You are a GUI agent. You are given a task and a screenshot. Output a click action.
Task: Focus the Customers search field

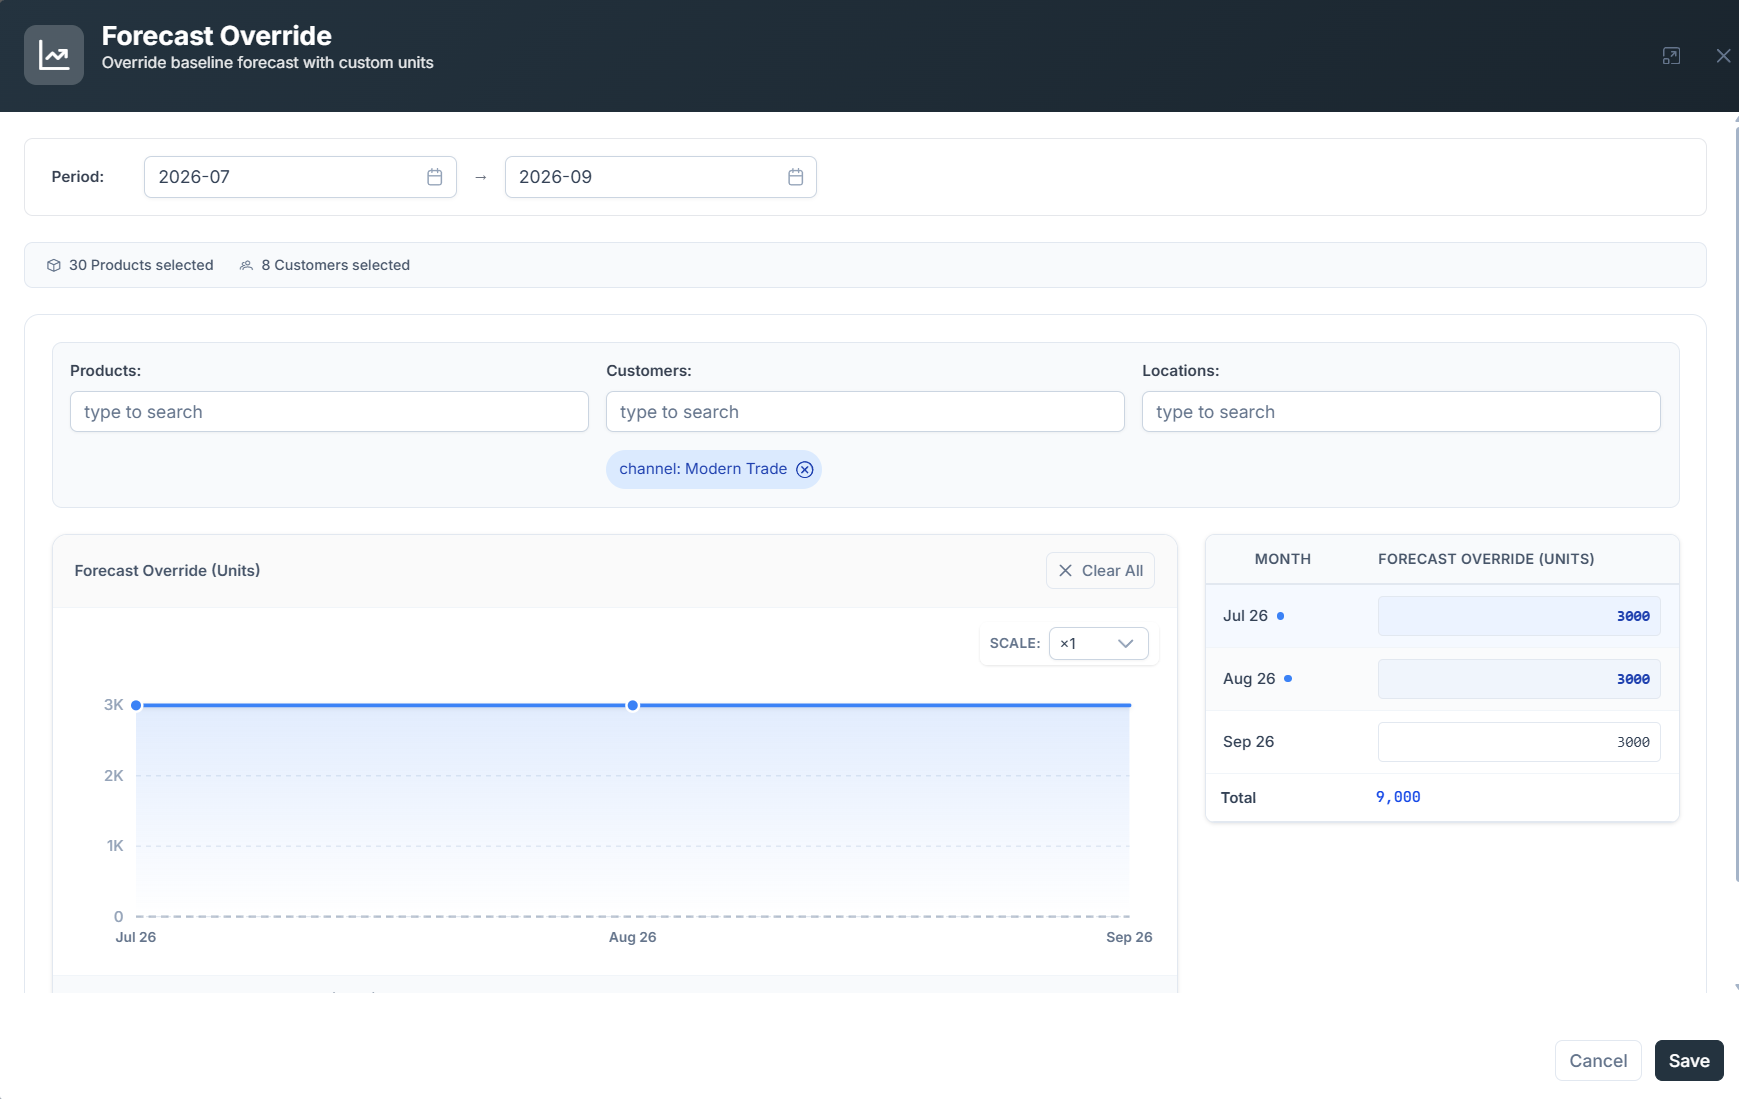(x=865, y=412)
